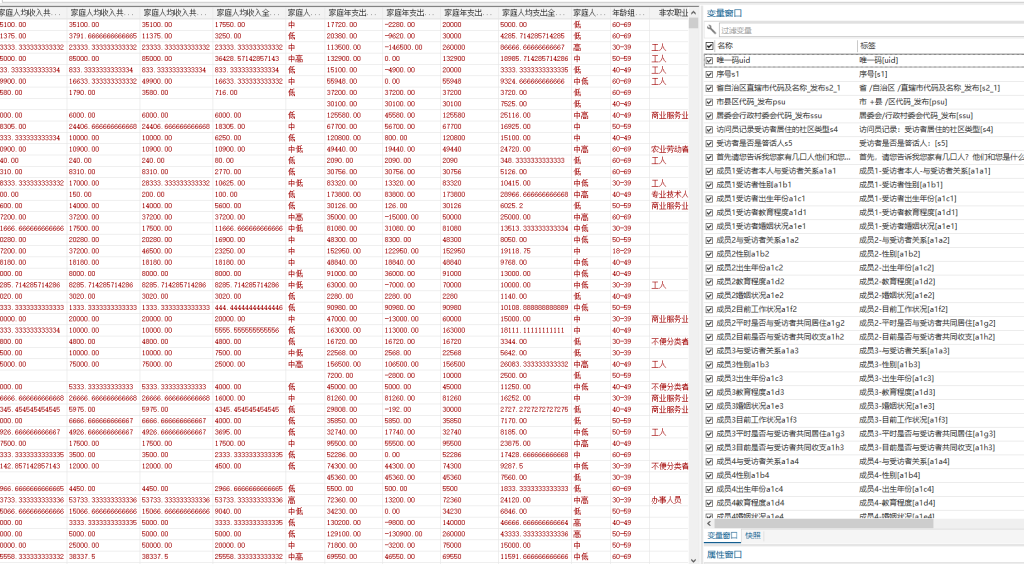Toggle checkbox for 受访者是否是答话人s5

tap(710, 143)
